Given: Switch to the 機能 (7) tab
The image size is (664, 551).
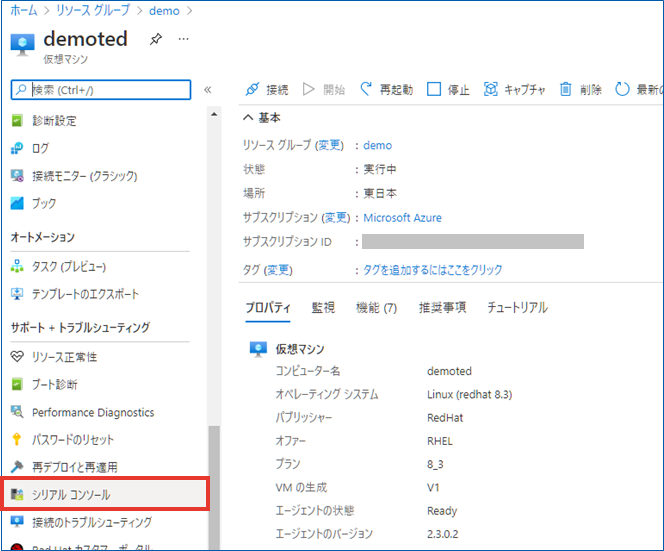Looking at the screenshot, I should point(376,307).
